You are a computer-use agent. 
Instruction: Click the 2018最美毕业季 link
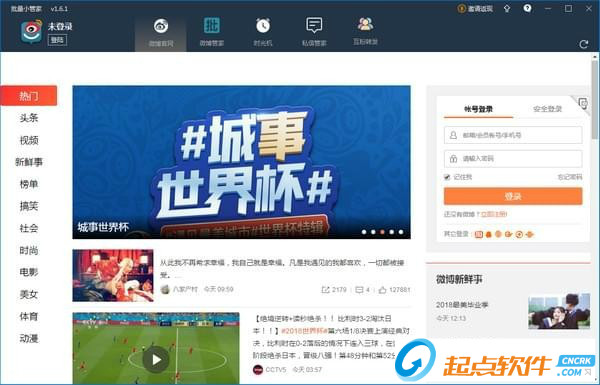click(x=462, y=305)
